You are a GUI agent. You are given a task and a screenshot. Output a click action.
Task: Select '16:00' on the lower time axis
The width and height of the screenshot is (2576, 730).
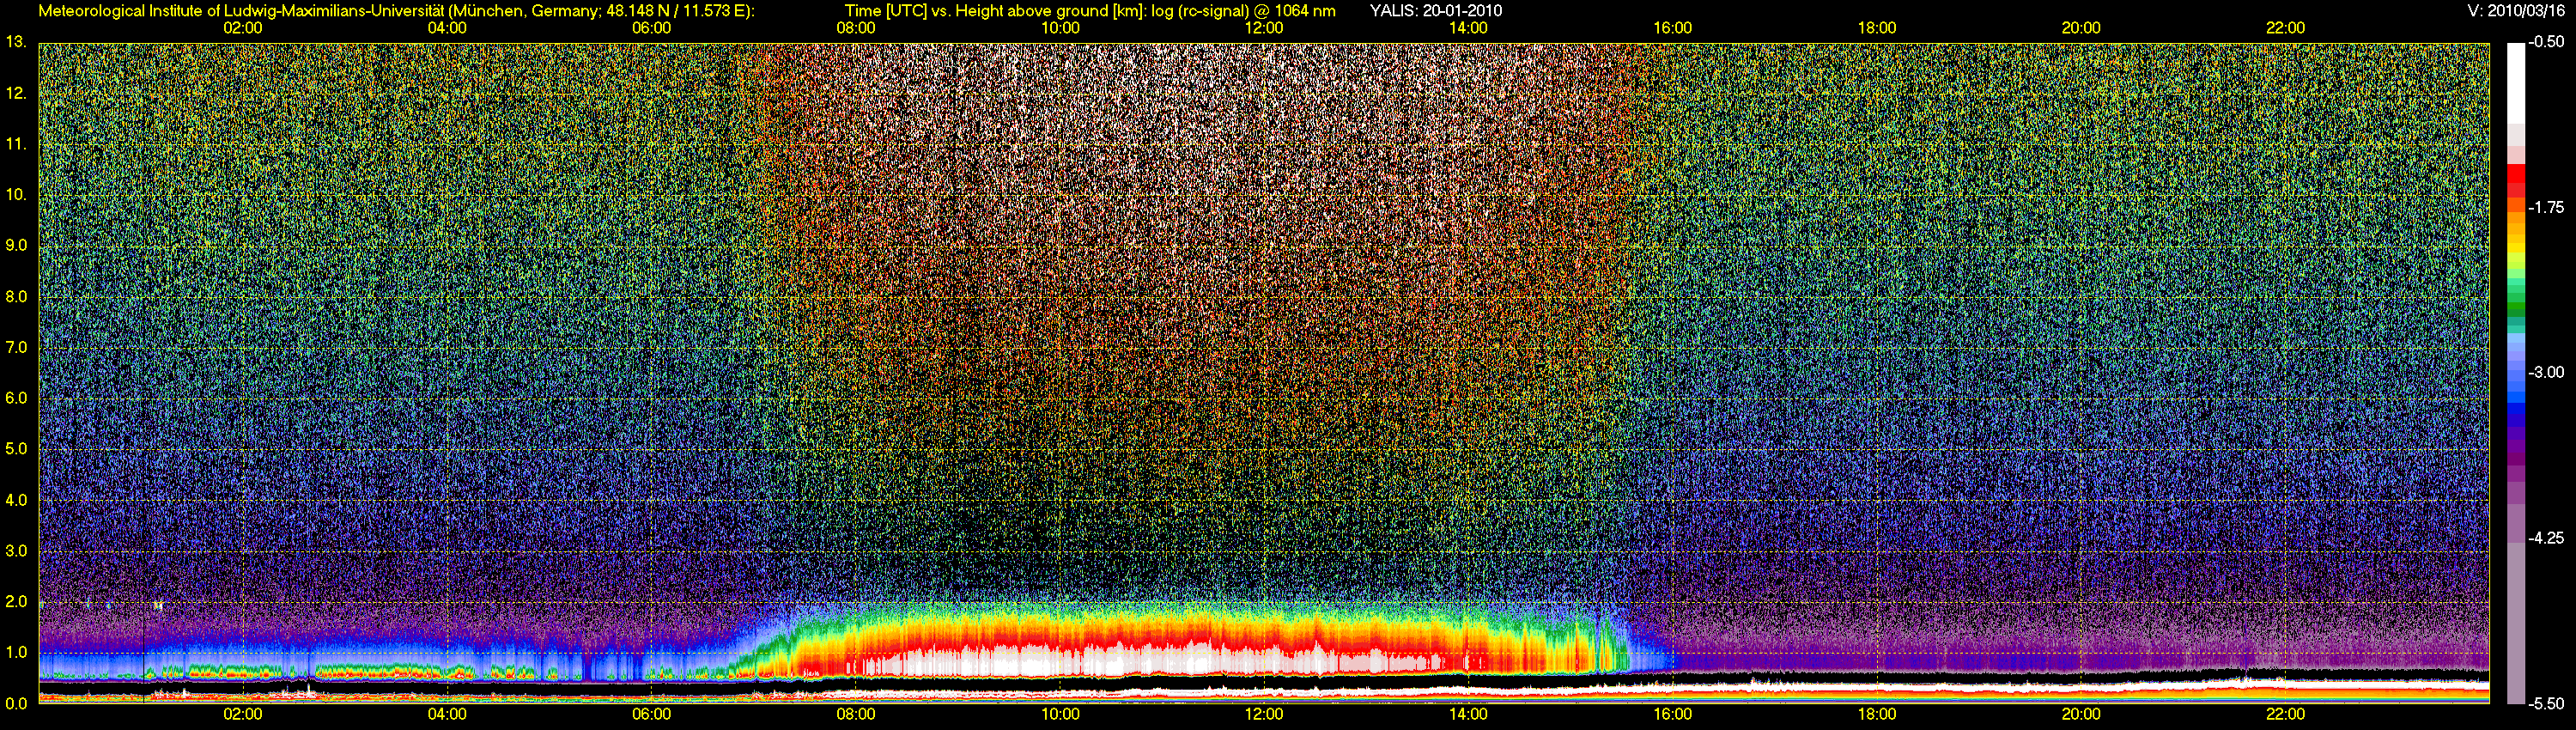pos(1673,715)
